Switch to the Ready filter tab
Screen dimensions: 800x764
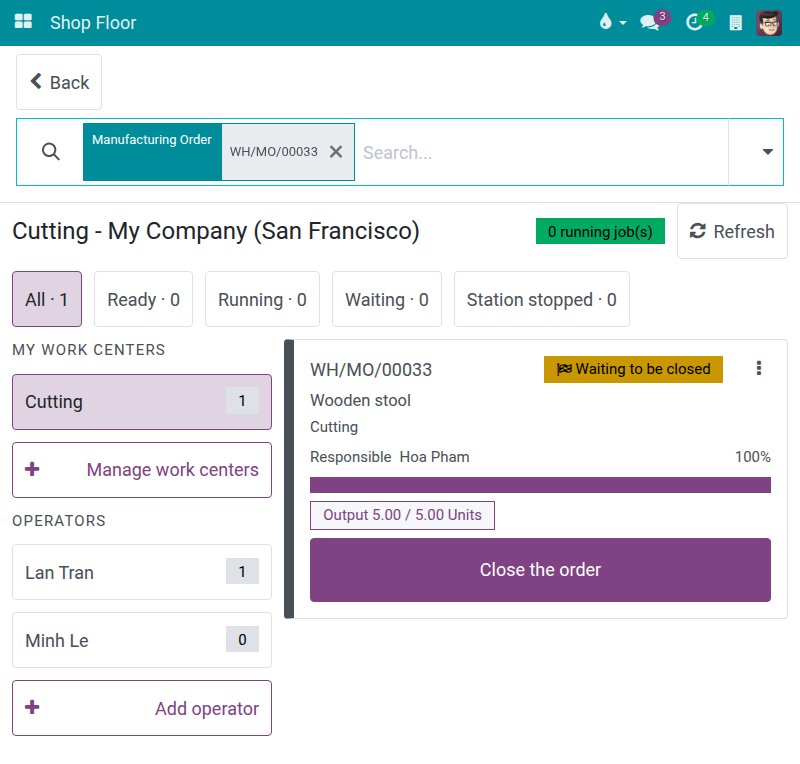point(143,299)
